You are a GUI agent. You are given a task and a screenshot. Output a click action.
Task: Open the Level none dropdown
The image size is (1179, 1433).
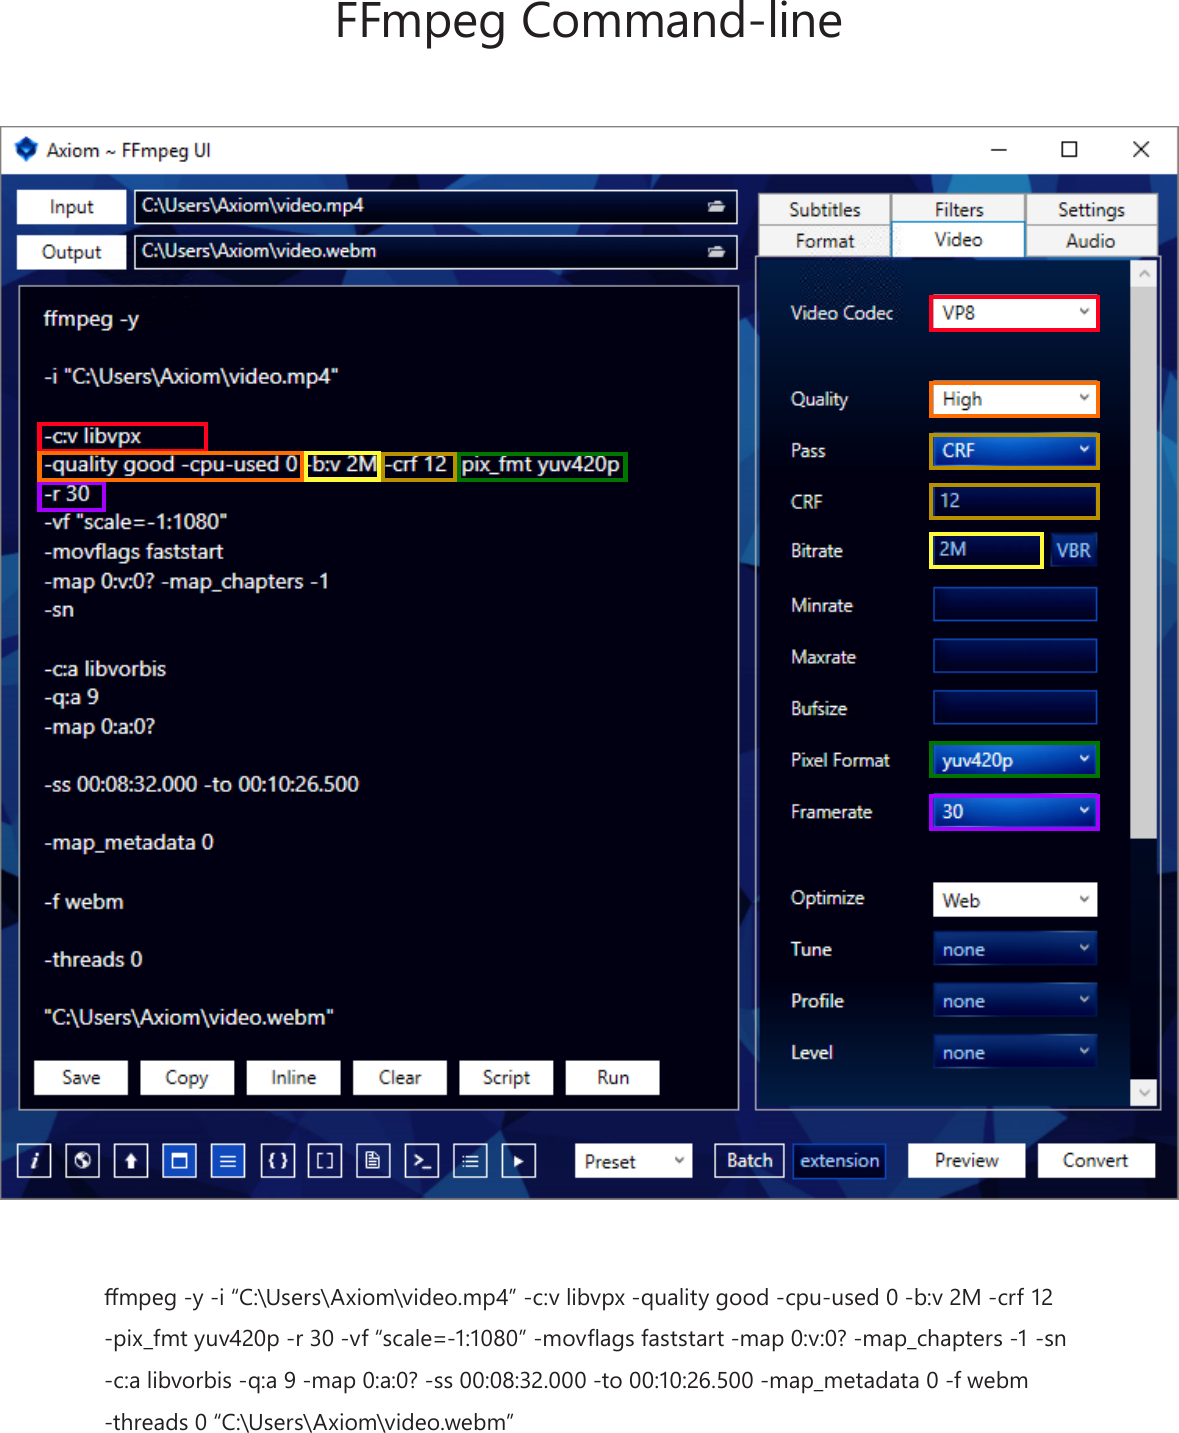[1014, 1052]
